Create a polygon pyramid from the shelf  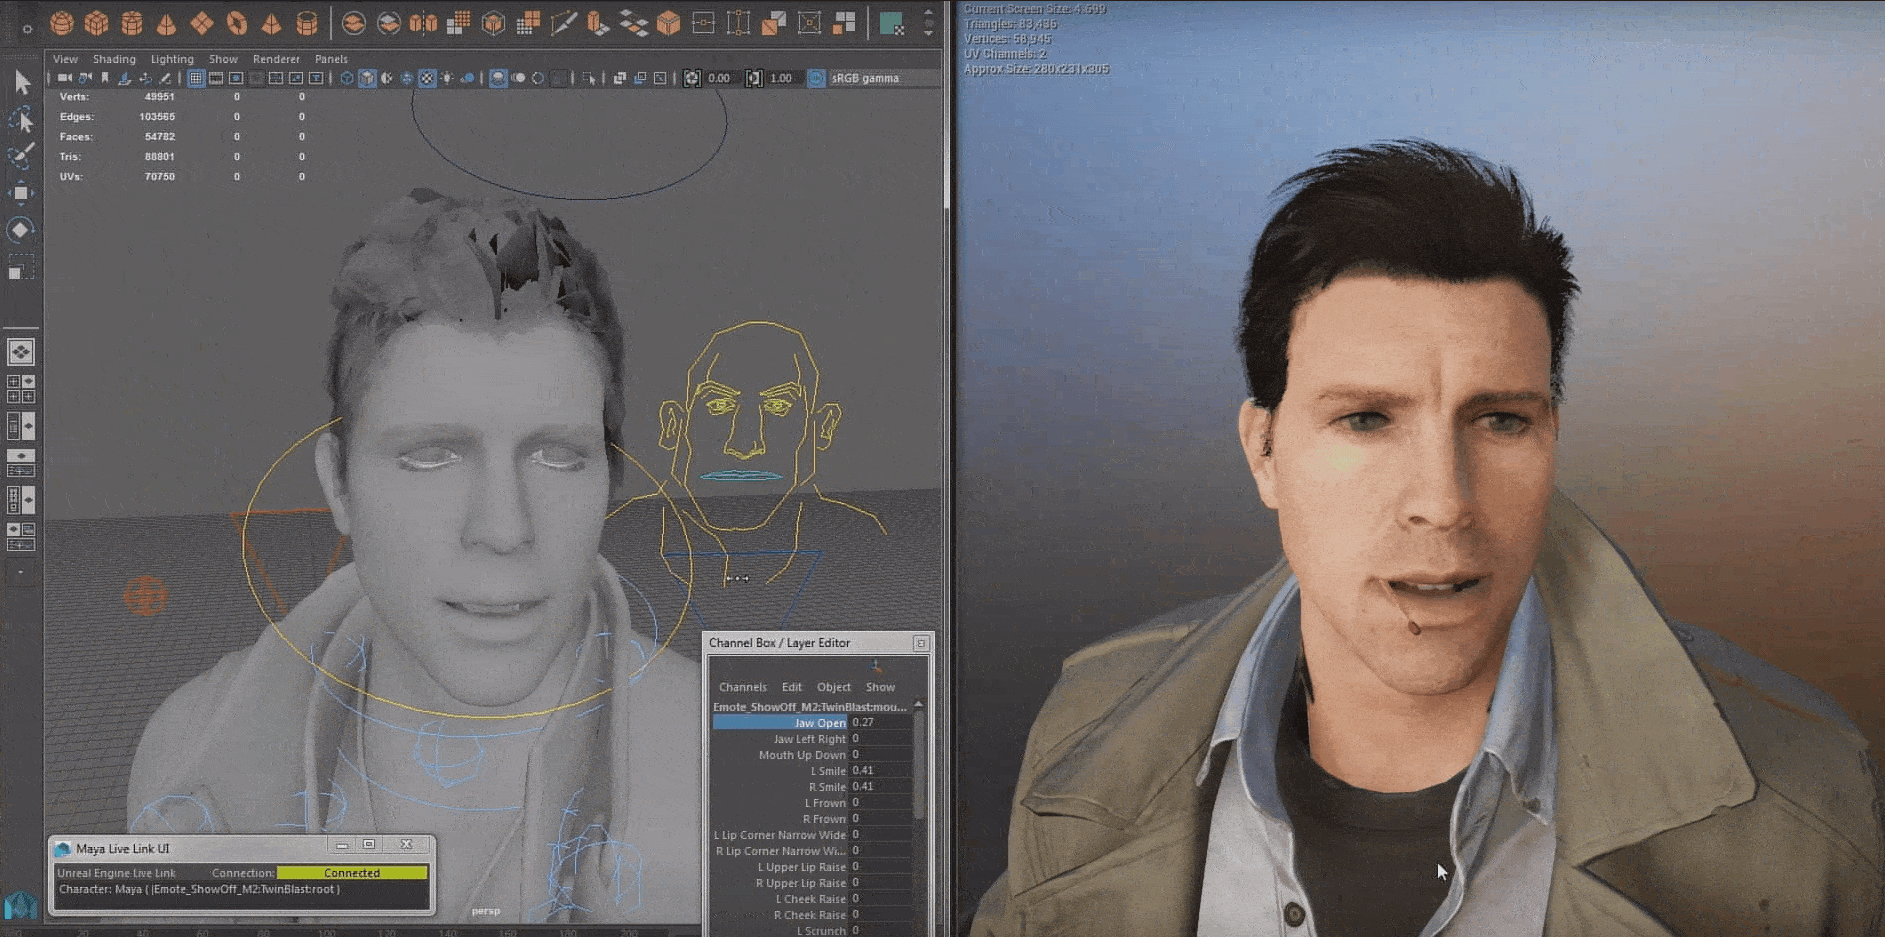tap(272, 23)
